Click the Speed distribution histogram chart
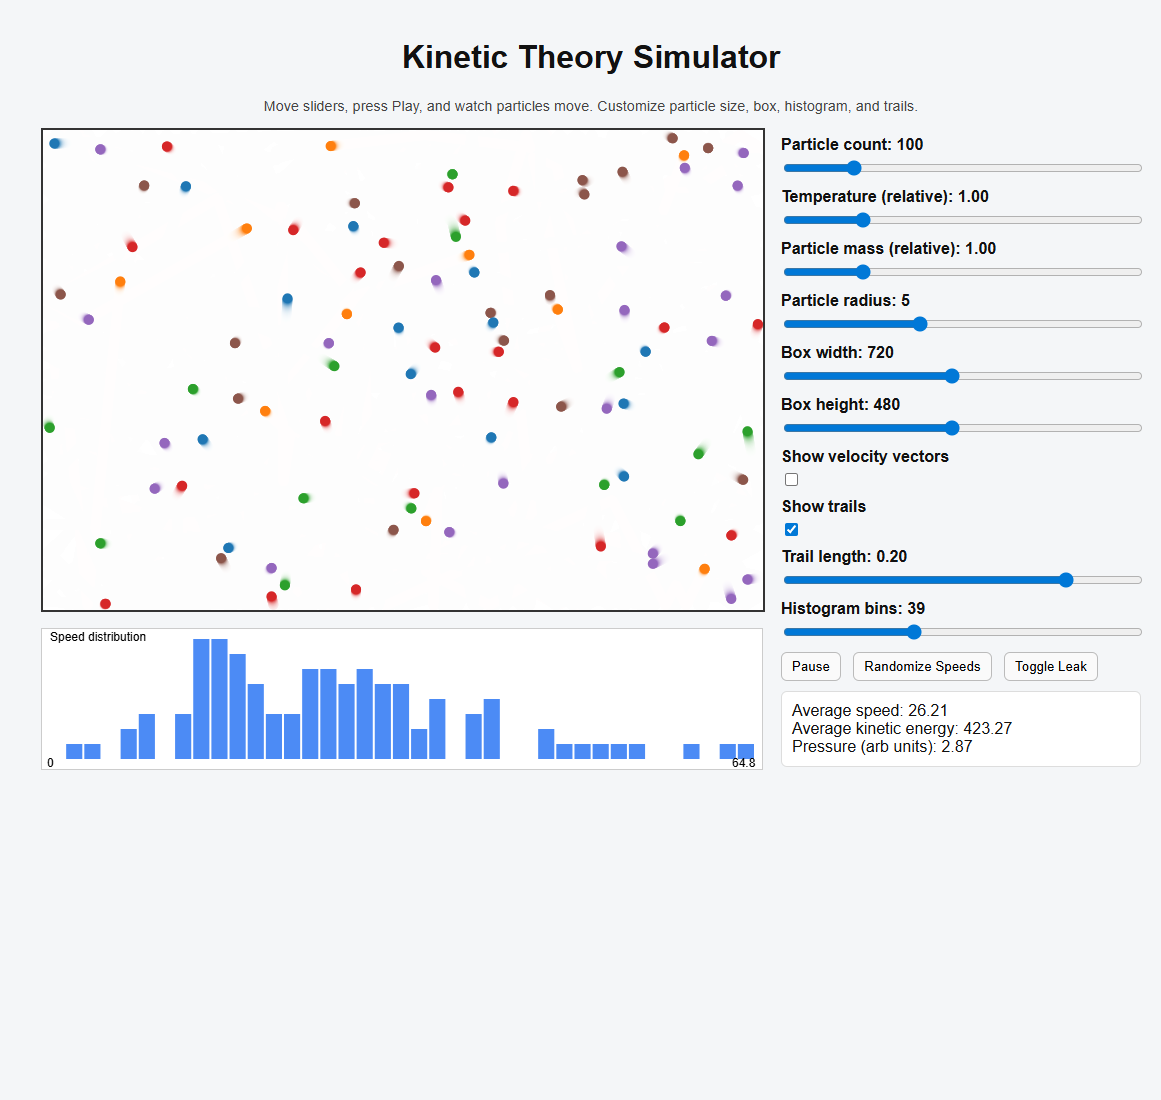 click(402, 699)
